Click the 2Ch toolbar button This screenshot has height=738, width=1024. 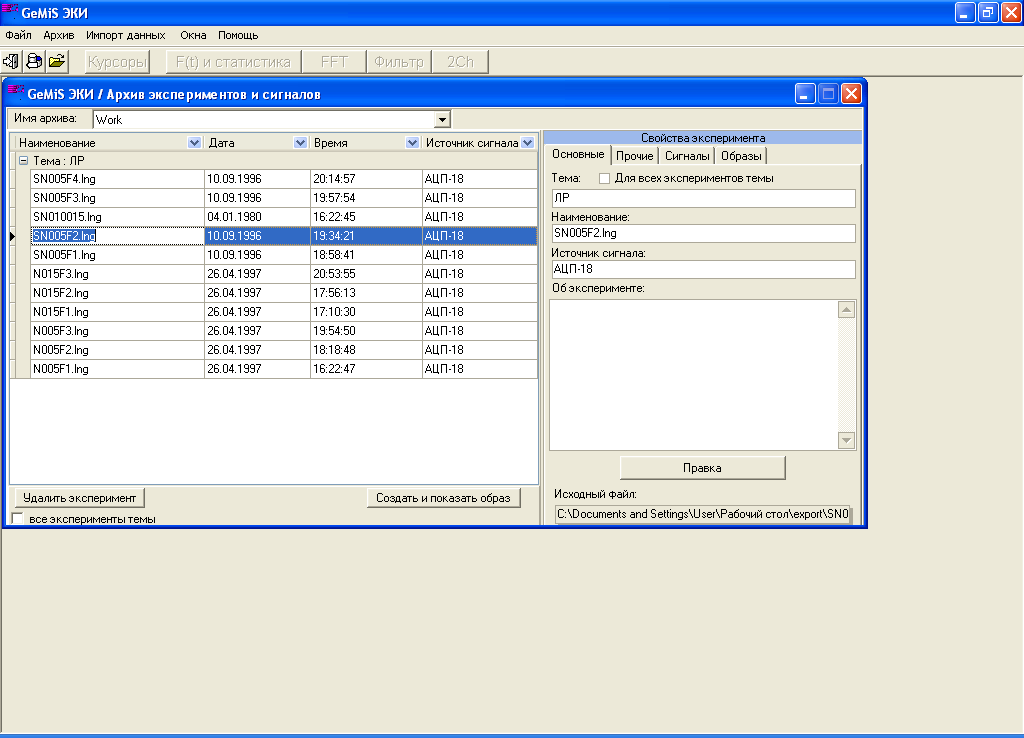(x=460, y=61)
